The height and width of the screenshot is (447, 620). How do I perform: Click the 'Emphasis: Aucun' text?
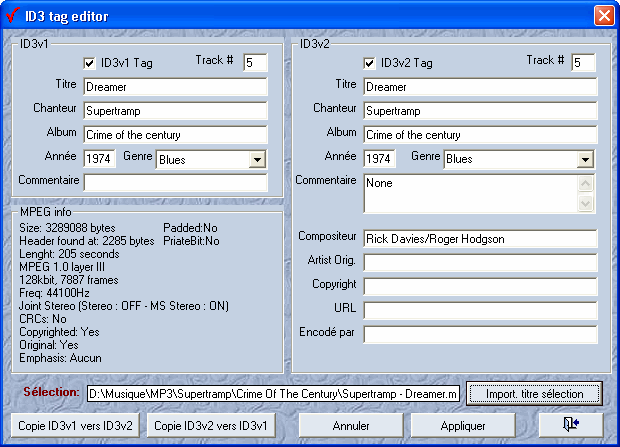60,358
